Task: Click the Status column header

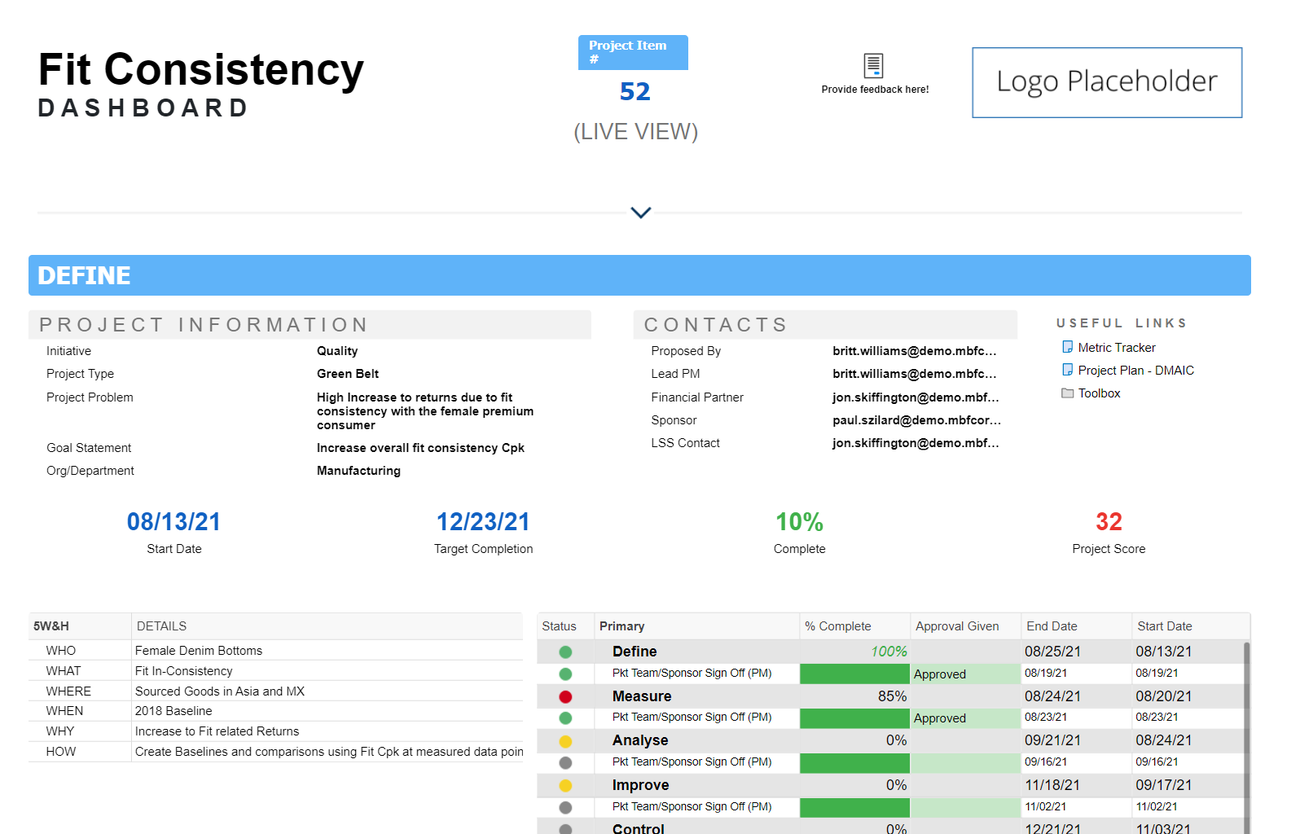Action: [x=559, y=626]
